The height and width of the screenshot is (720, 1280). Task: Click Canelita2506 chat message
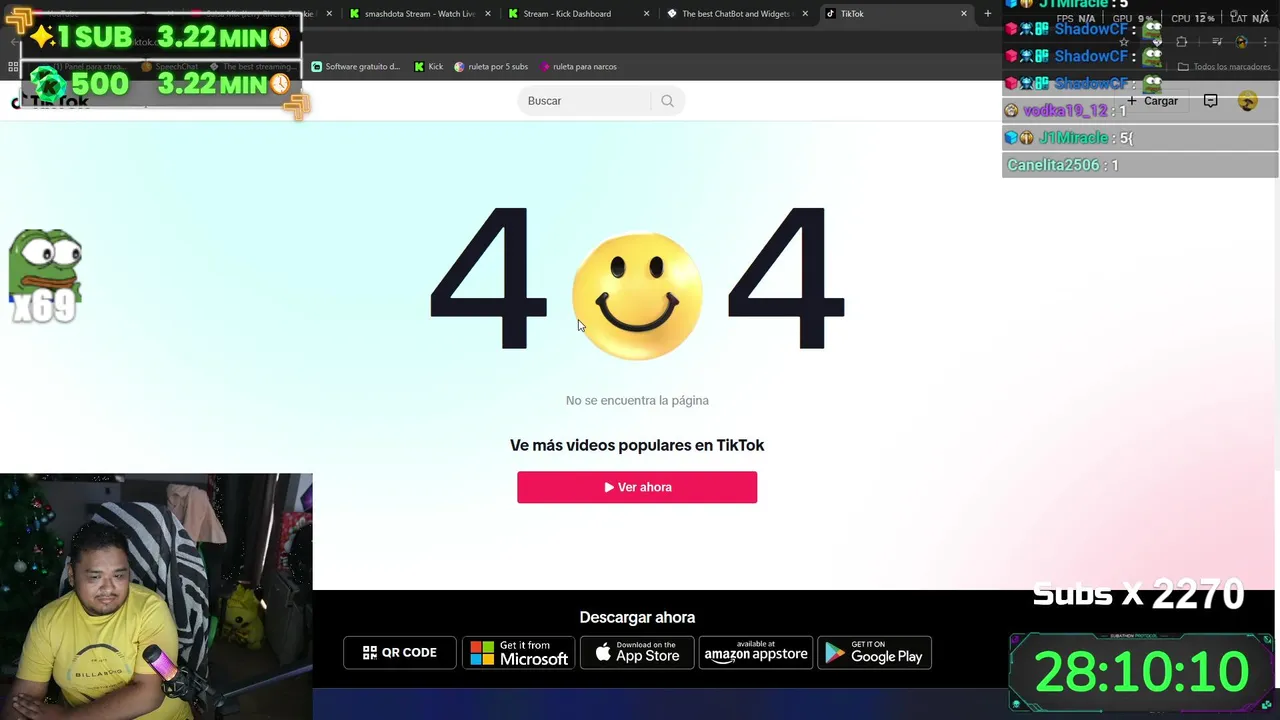[x=1140, y=165]
